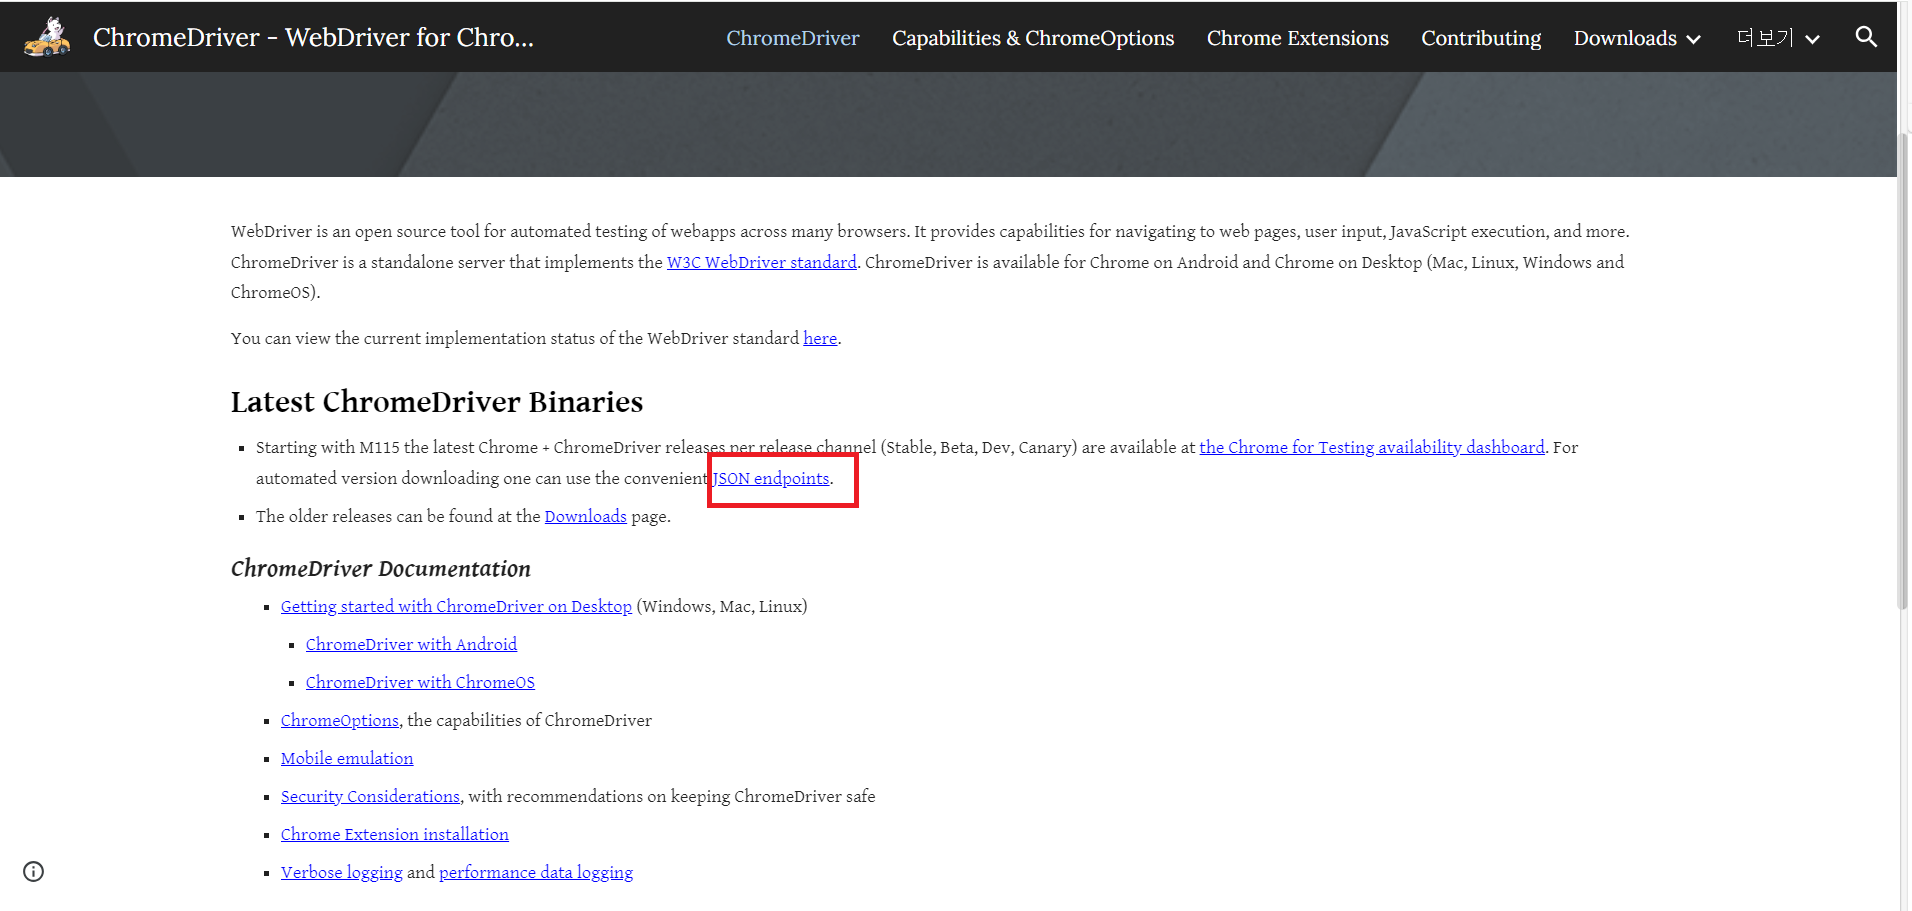Open Capabilities & ChromeOptions nav item
This screenshot has height=911, width=1912.
(x=1033, y=38)
